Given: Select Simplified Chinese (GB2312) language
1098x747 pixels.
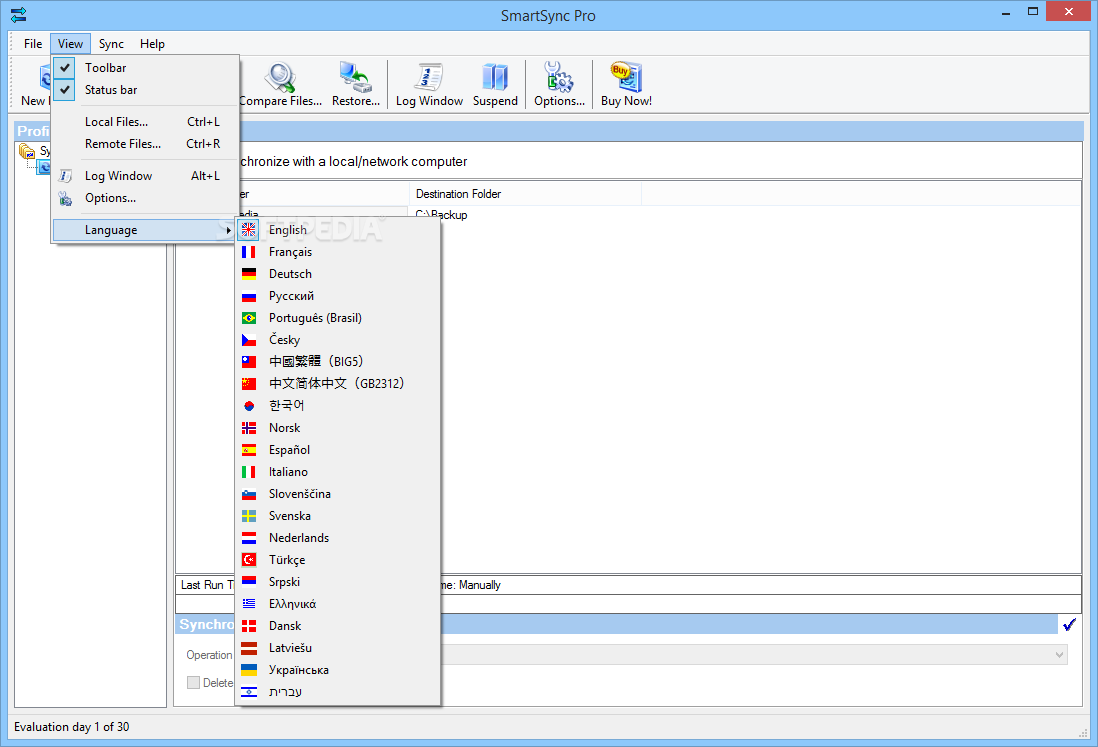Looking at the screenshot, I should point(338,384).
